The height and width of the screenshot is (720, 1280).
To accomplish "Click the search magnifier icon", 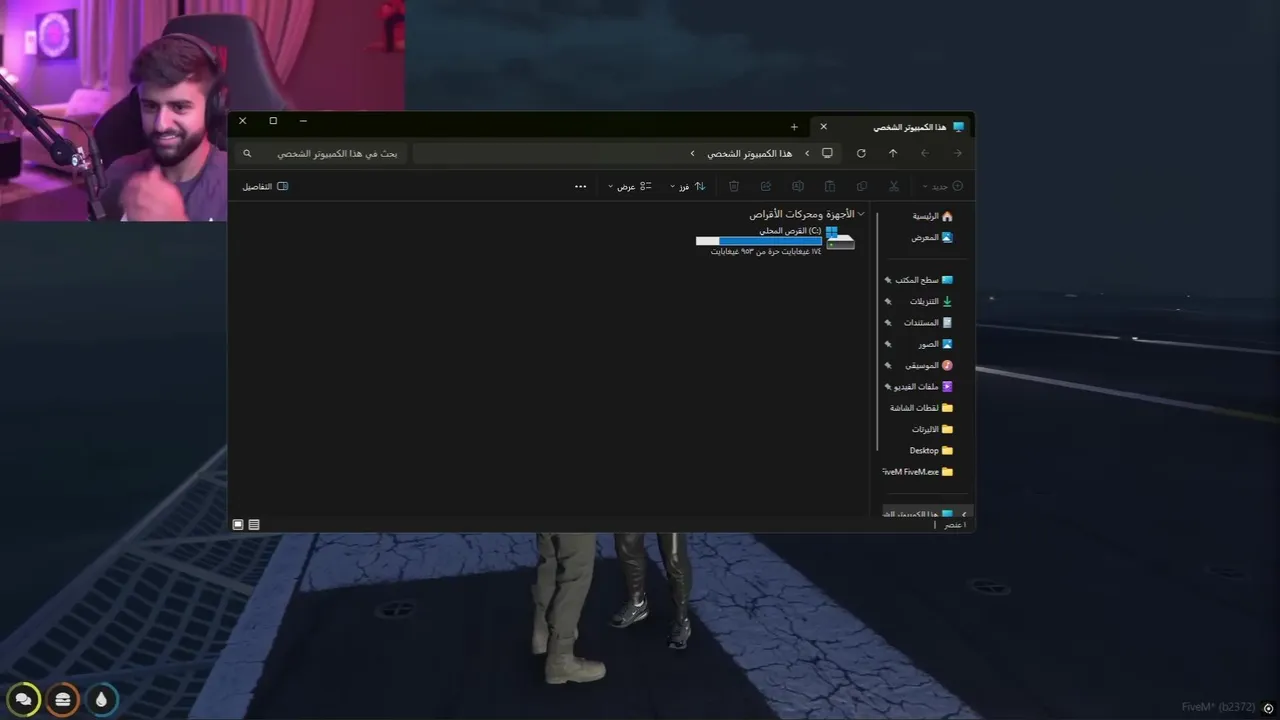I will click(x=247, y=153).
